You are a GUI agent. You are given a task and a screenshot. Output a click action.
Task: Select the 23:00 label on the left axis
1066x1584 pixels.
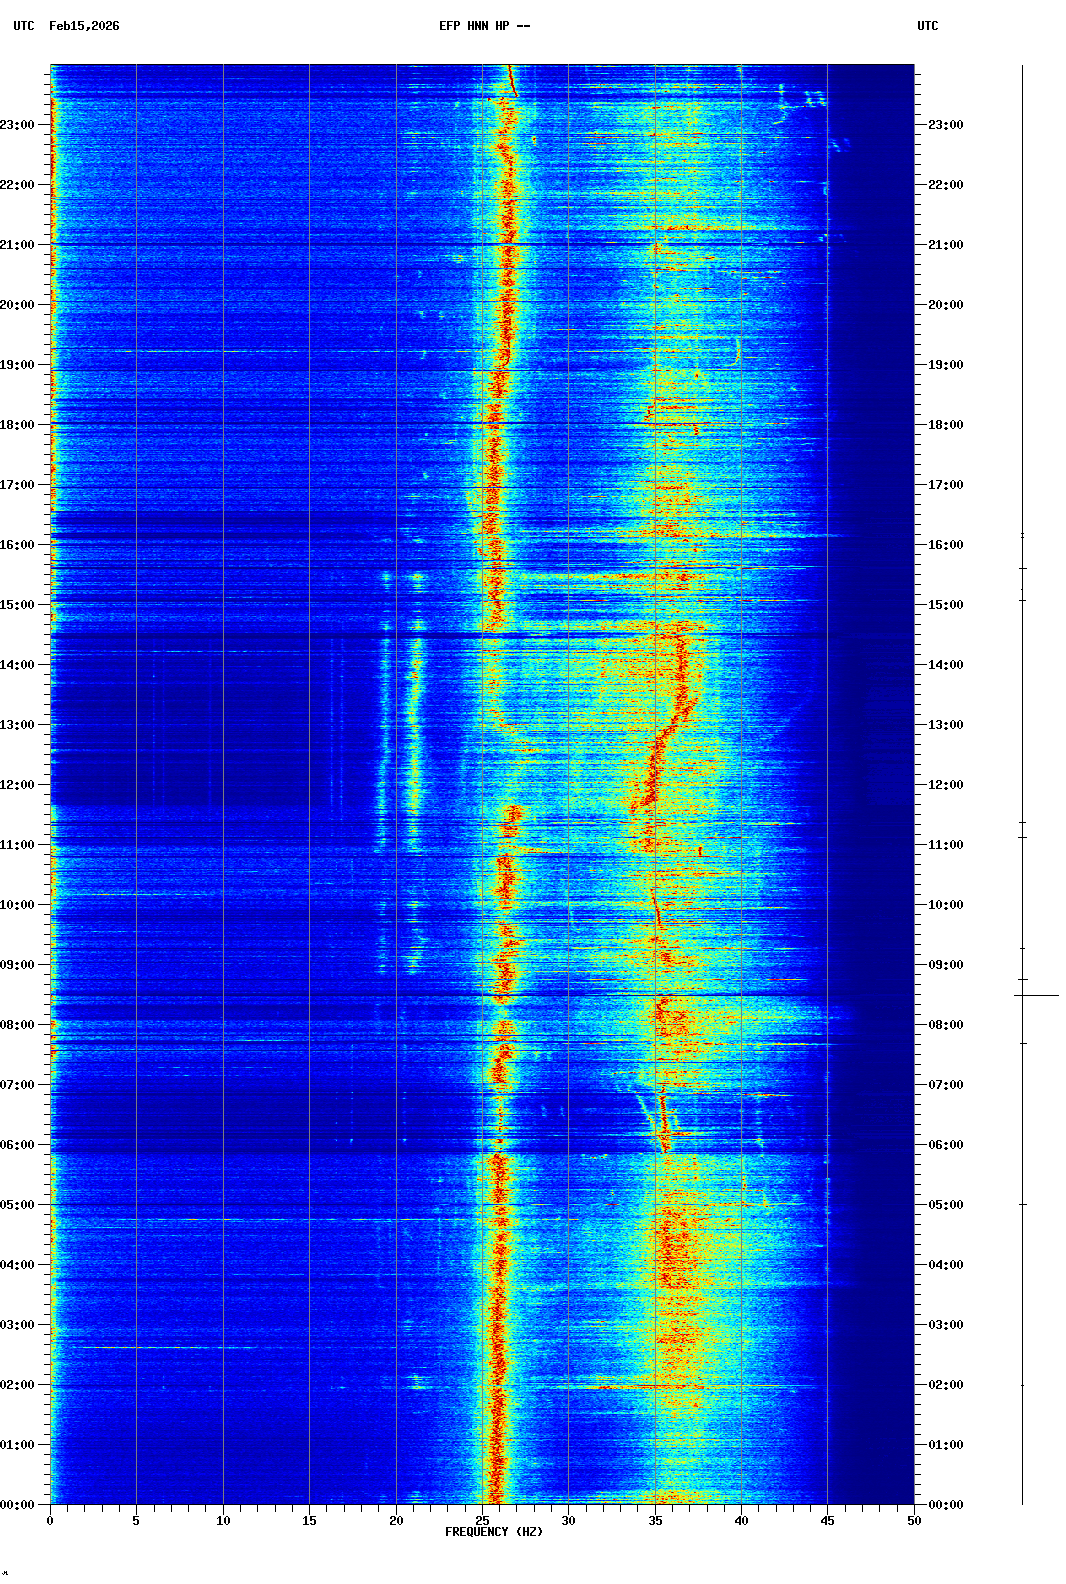click(18, 125)
